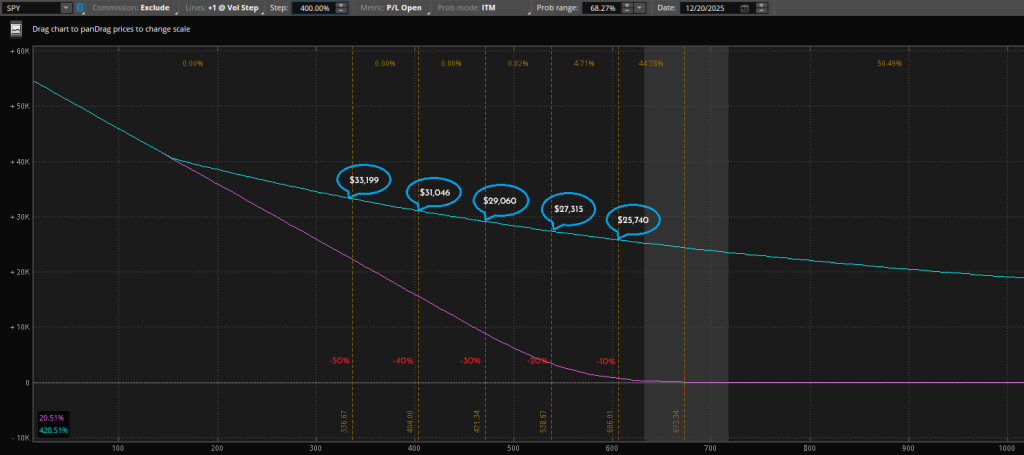The image size is (1024, 455).
Task: Click the 336.67 price slice label
Action: click(345, 421)
